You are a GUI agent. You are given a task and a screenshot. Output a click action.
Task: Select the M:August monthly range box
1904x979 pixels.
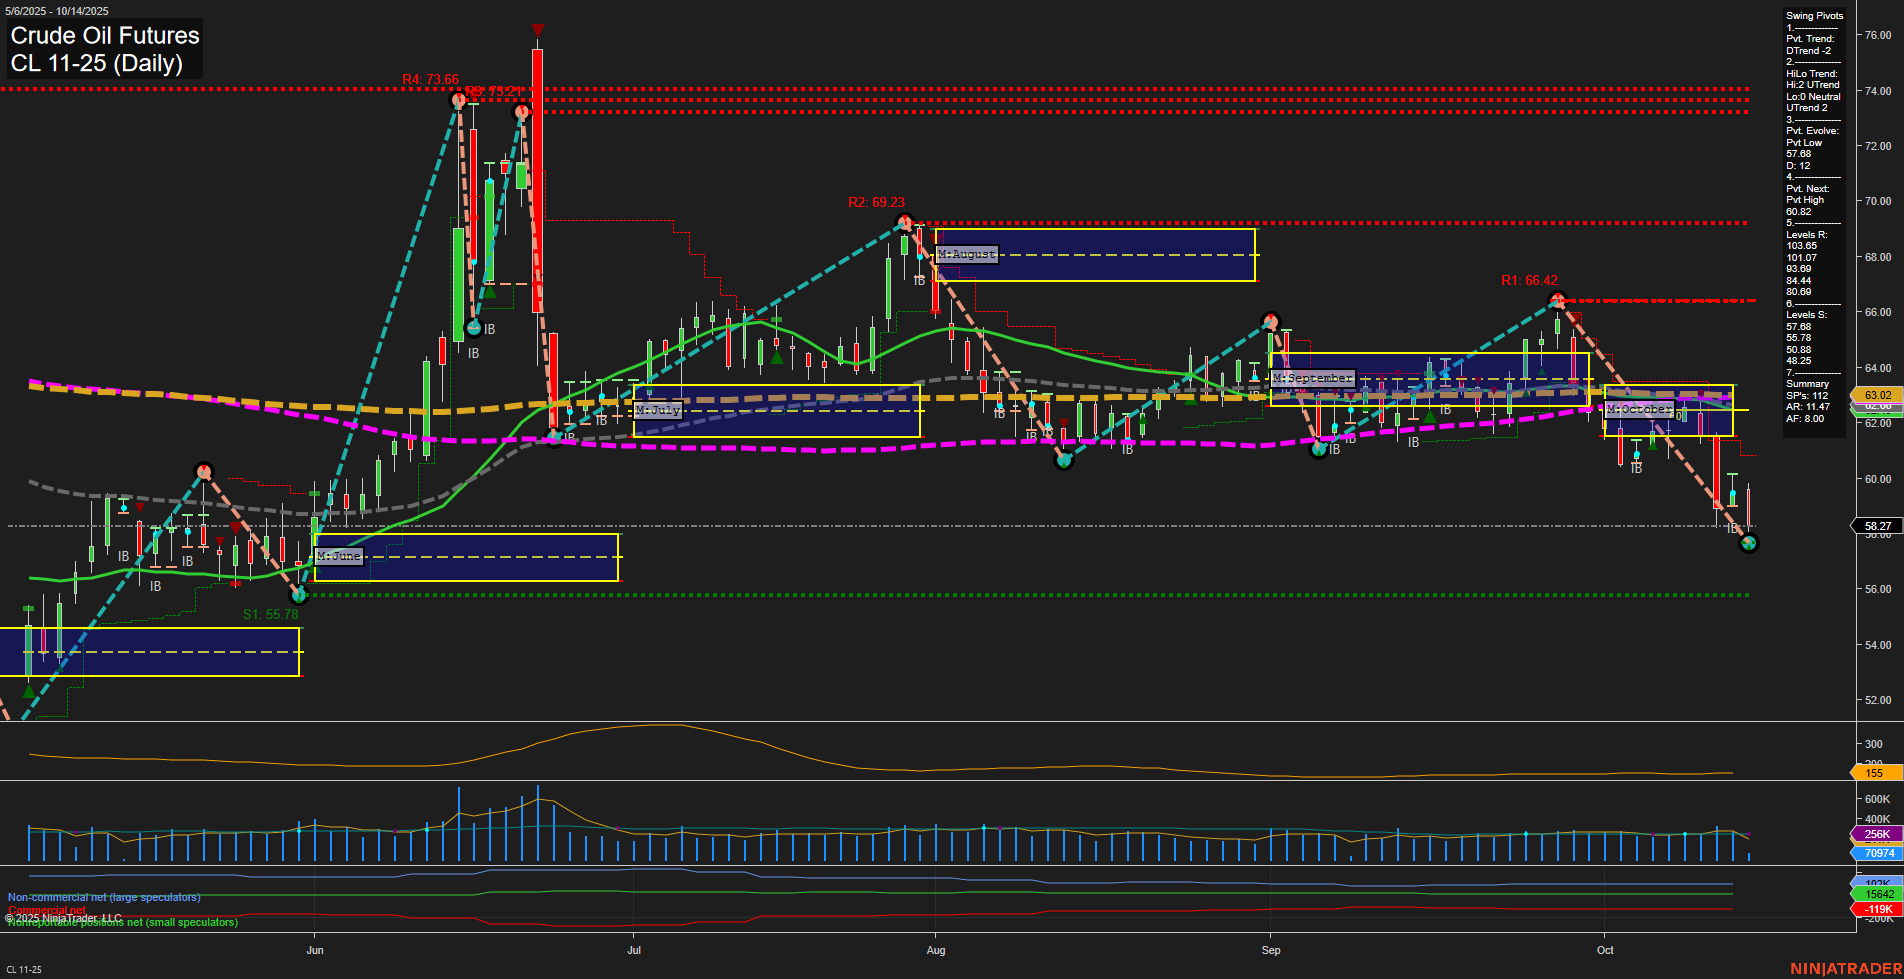click(x=966, y=254)
